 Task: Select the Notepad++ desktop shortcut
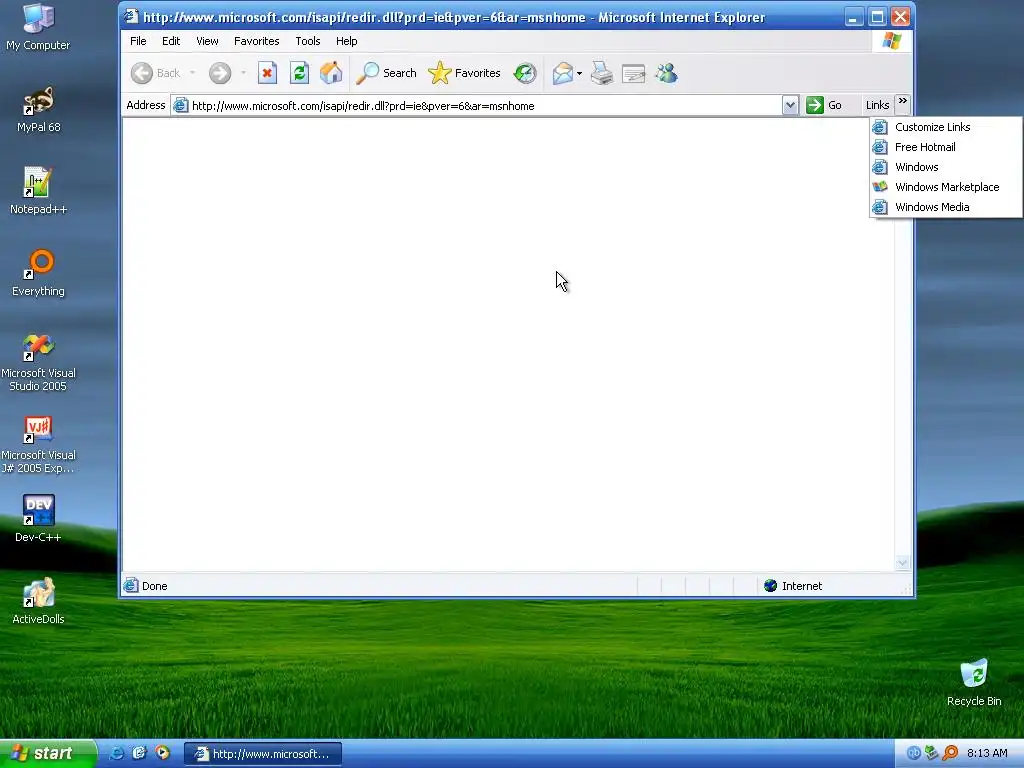tap(38, 191)
